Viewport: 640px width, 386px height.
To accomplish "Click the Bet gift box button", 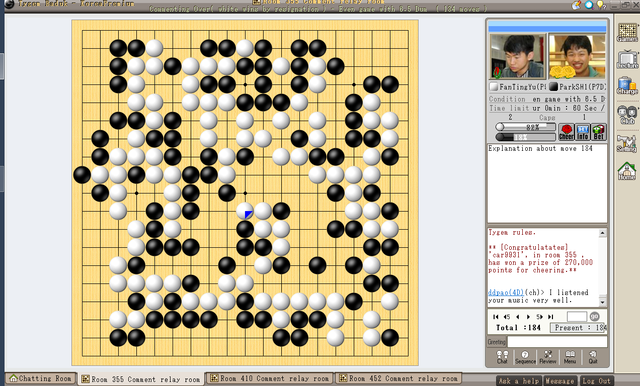I will point(598,132).
